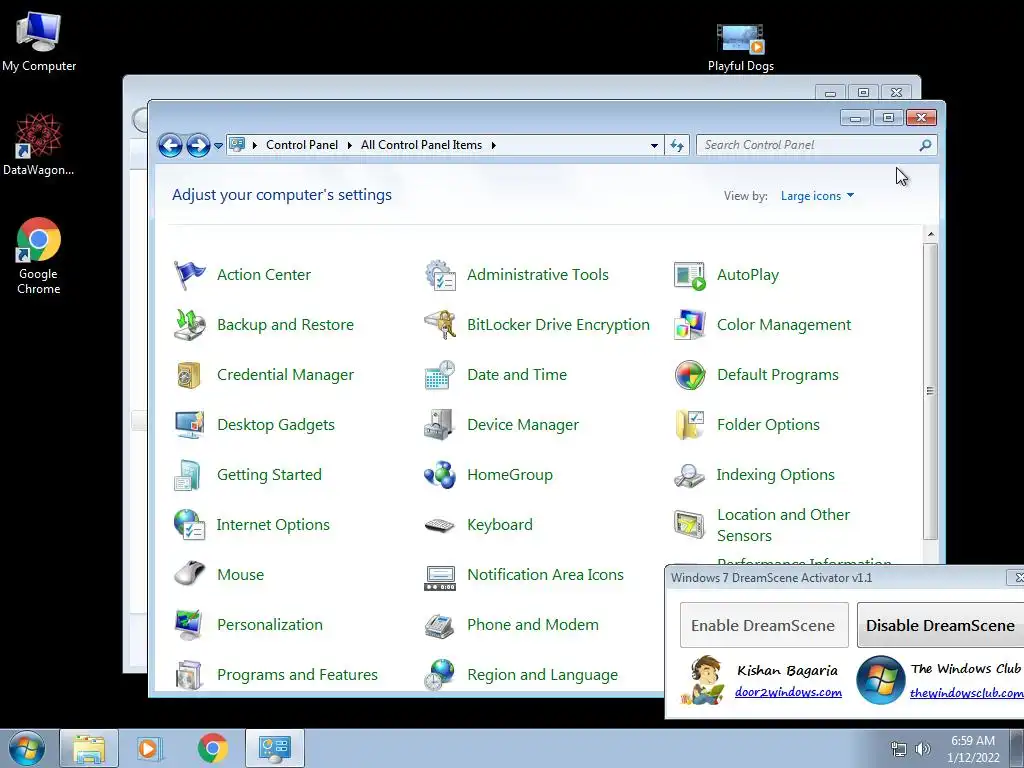
Task: Open the door2windows.com link
Action: 788,692
